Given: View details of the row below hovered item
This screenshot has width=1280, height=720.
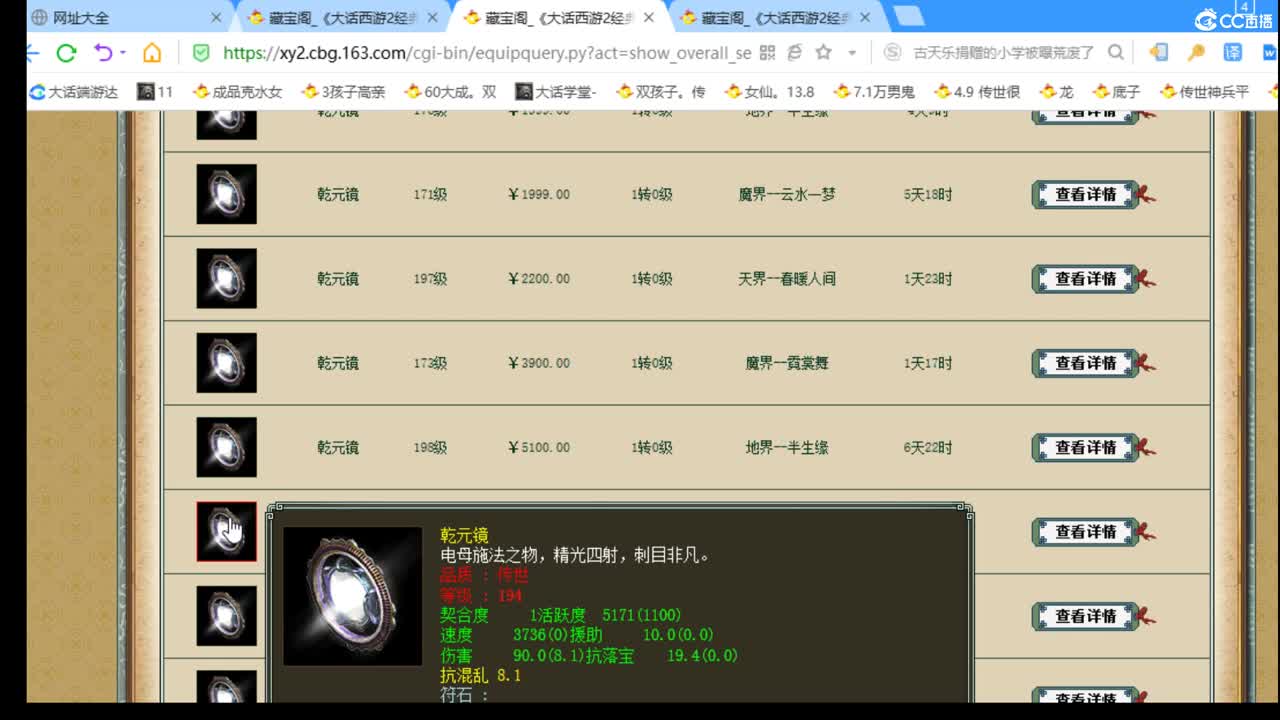Looking at the screenshot, I should pos(1086,617).
